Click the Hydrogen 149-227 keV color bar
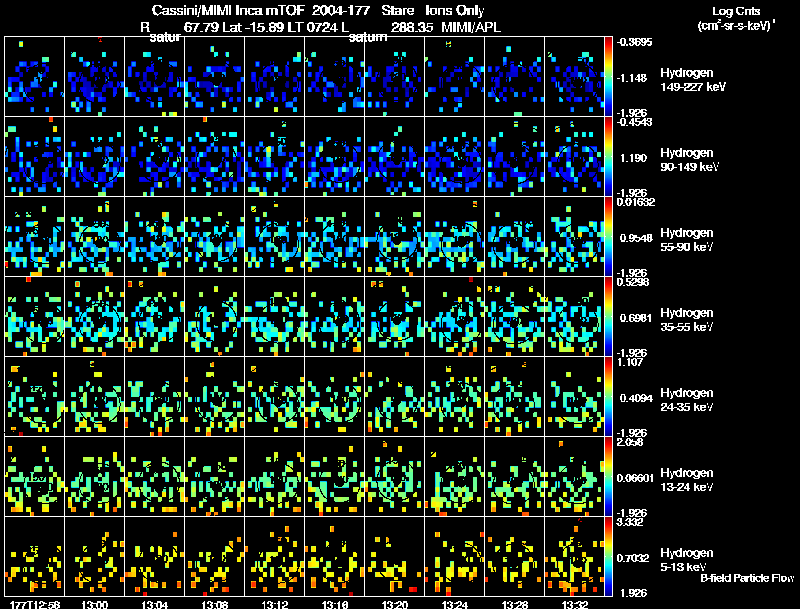The image size is (800, 609). pyautogui.click(x=608, y=77)
